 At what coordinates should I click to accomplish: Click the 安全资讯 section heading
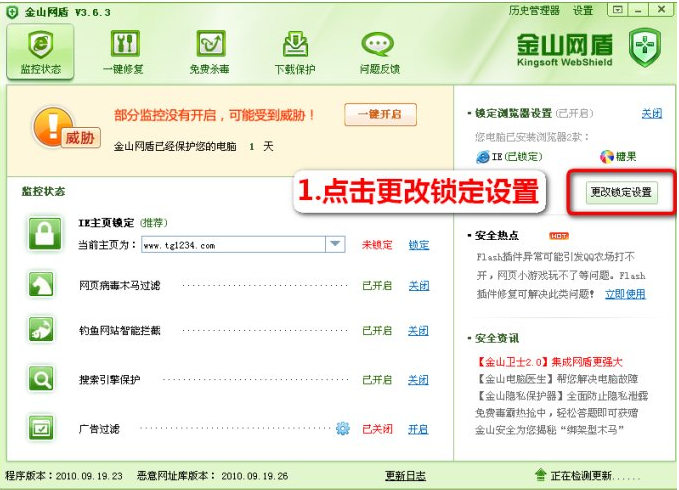(496, 338)
